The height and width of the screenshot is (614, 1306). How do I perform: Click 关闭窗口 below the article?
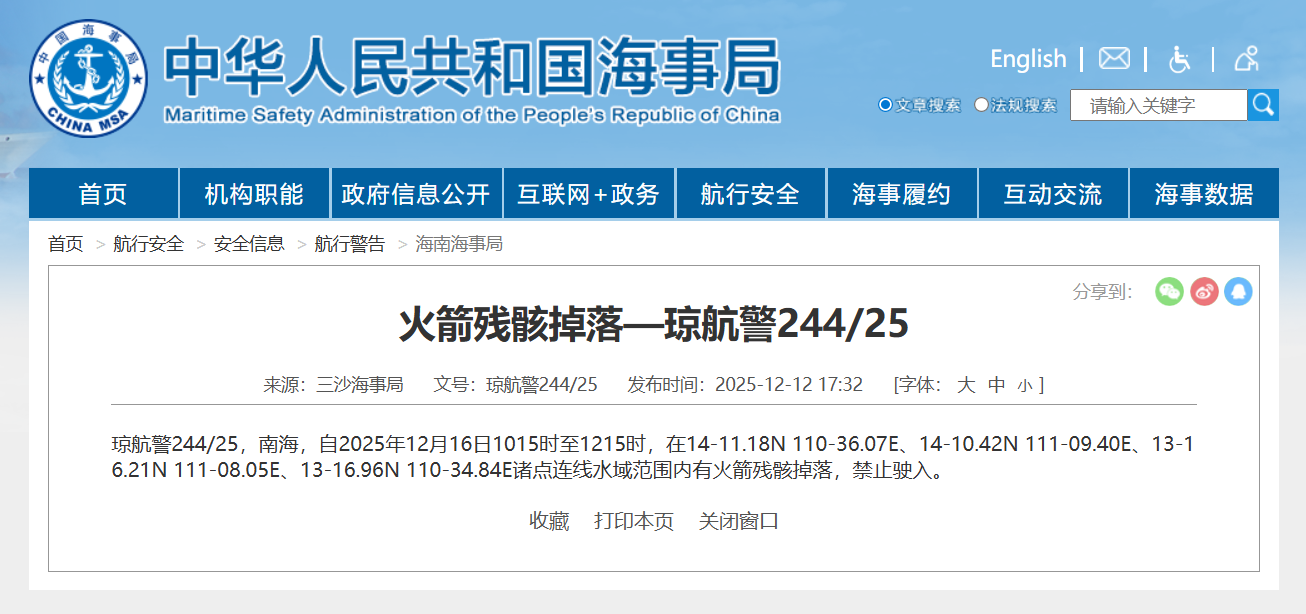(x=738, y=521)
